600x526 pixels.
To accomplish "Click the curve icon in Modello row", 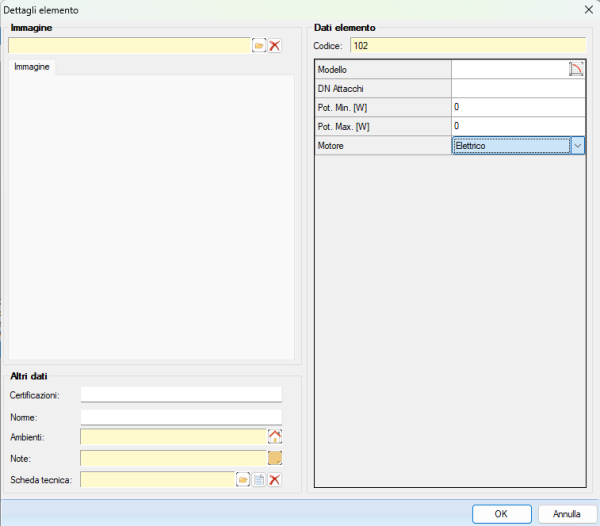I will coord(576,69).
